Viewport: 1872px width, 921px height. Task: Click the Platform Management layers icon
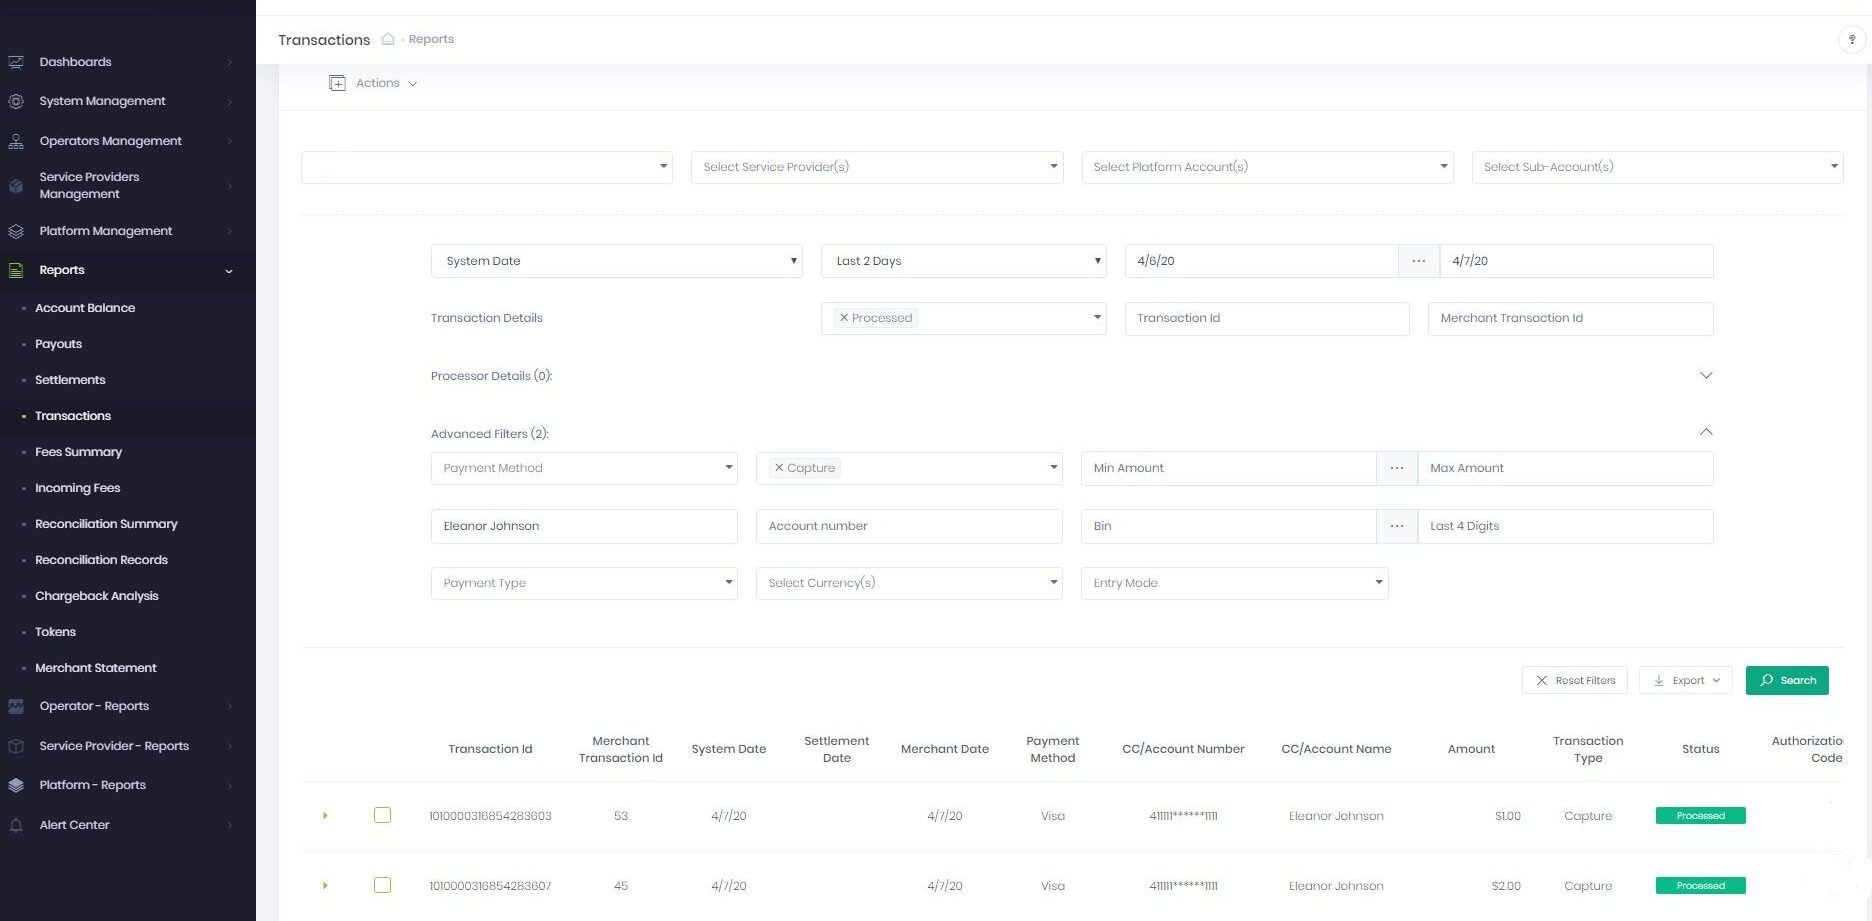point(16,231)
